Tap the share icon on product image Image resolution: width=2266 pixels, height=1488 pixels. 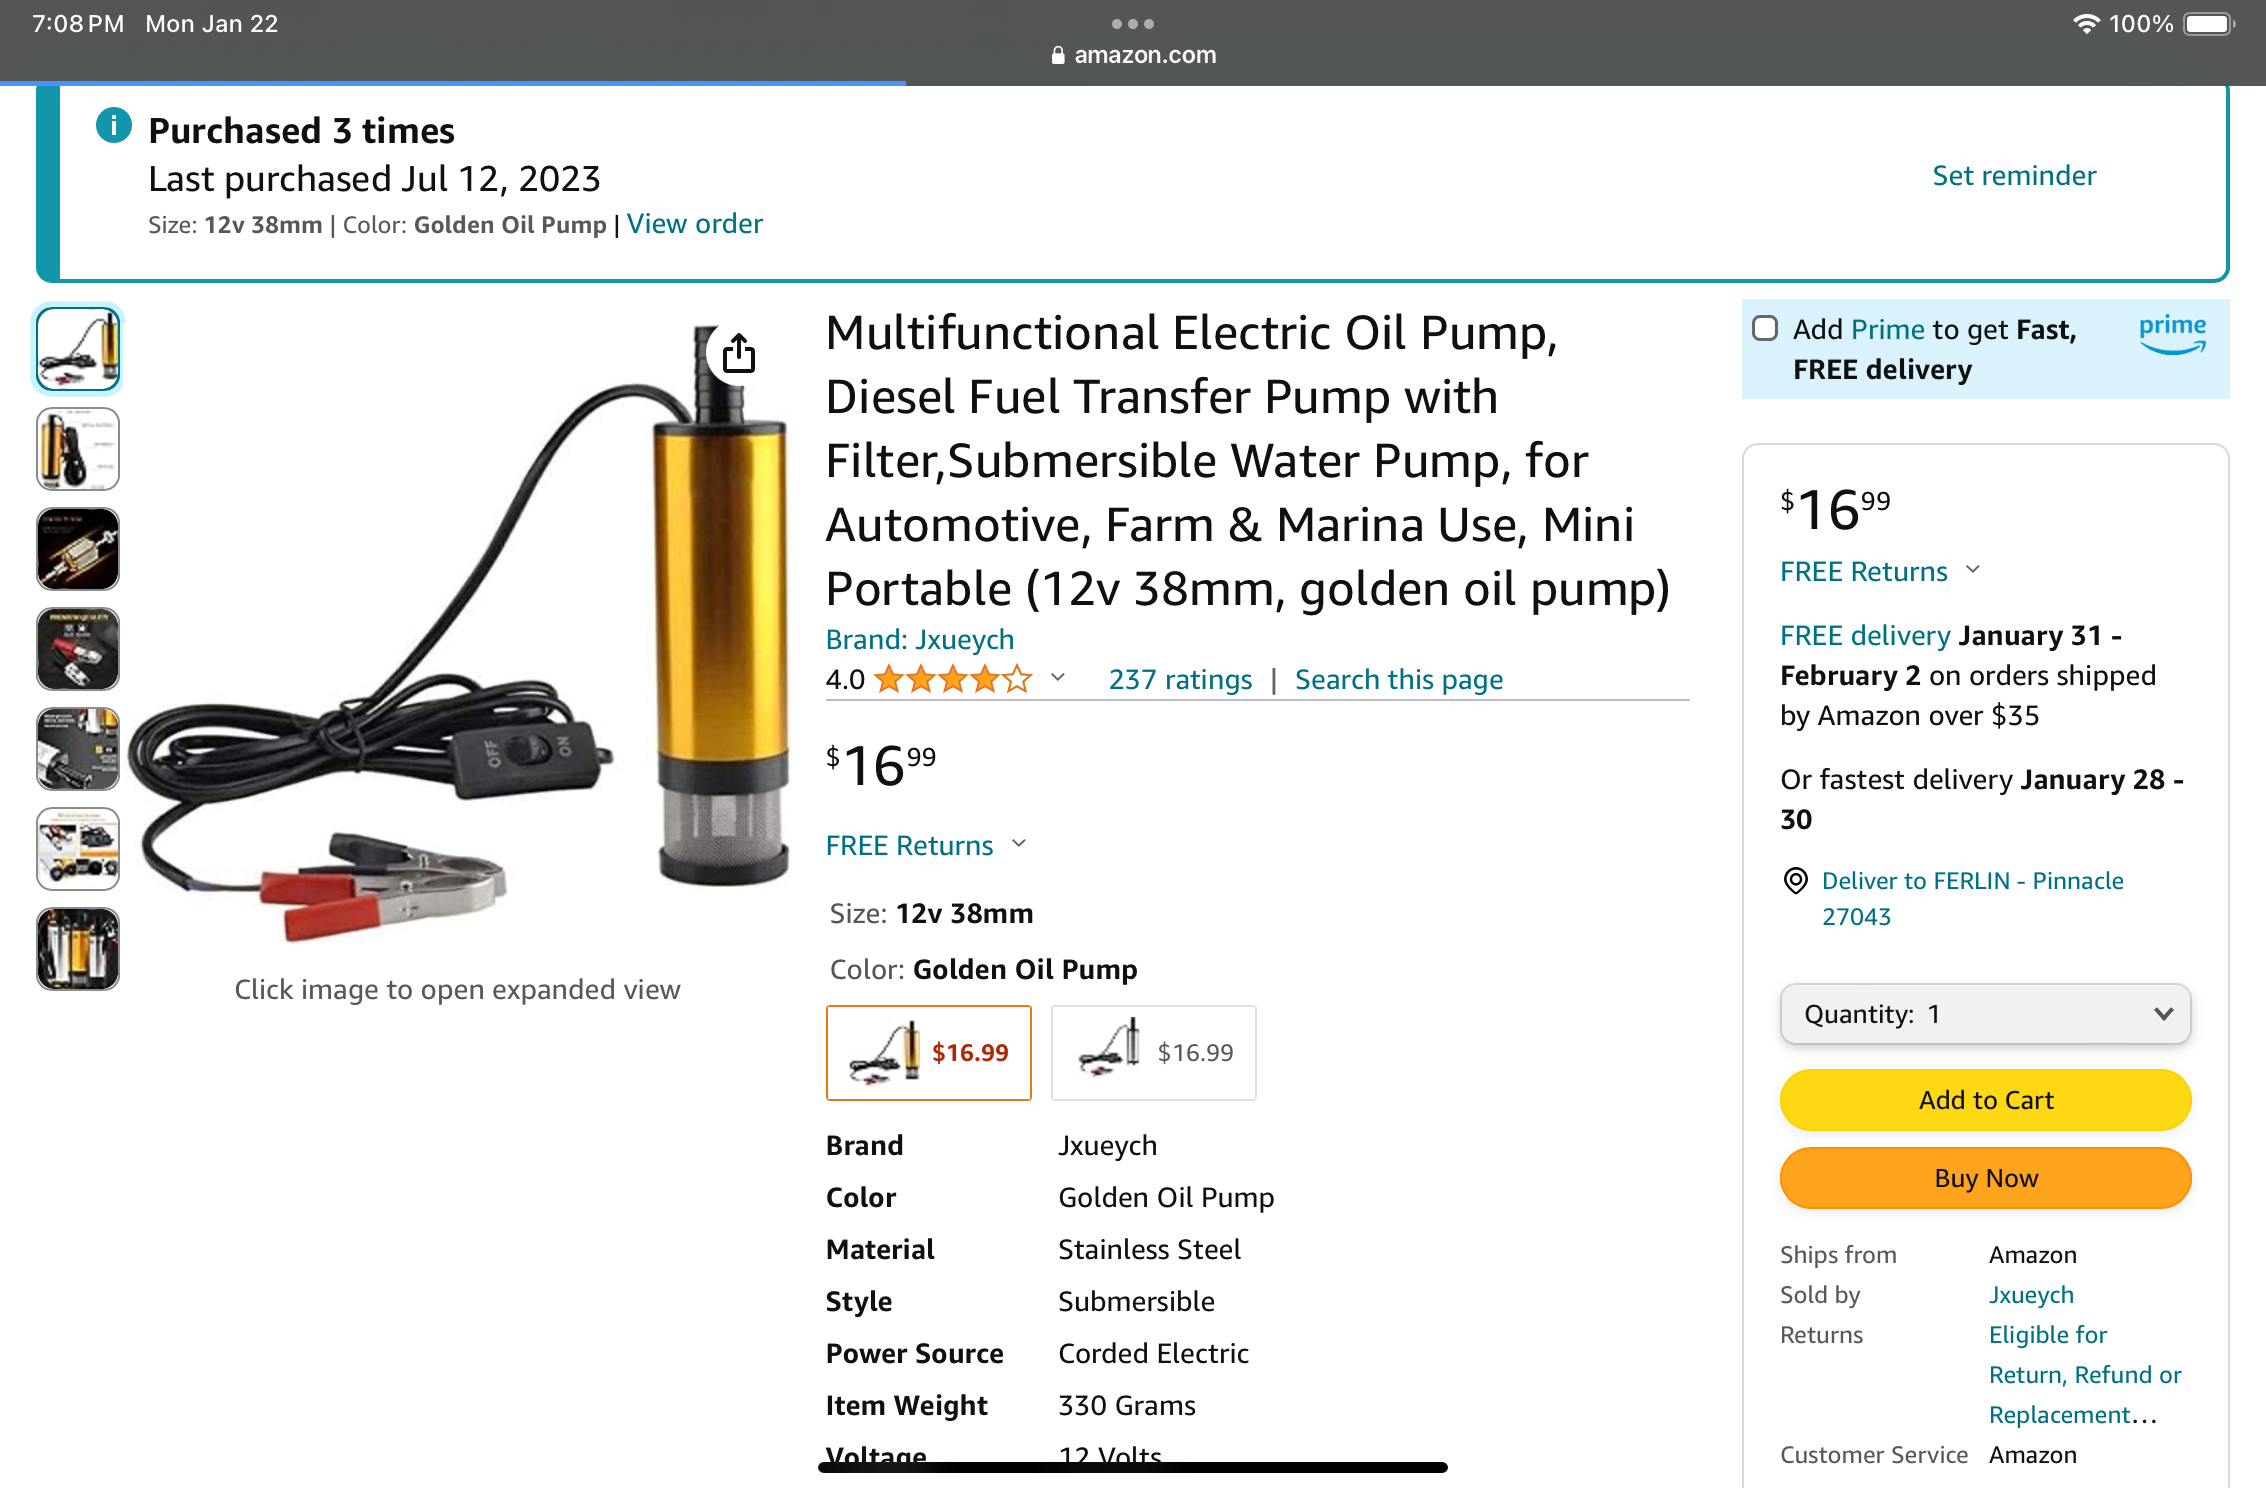738,354
